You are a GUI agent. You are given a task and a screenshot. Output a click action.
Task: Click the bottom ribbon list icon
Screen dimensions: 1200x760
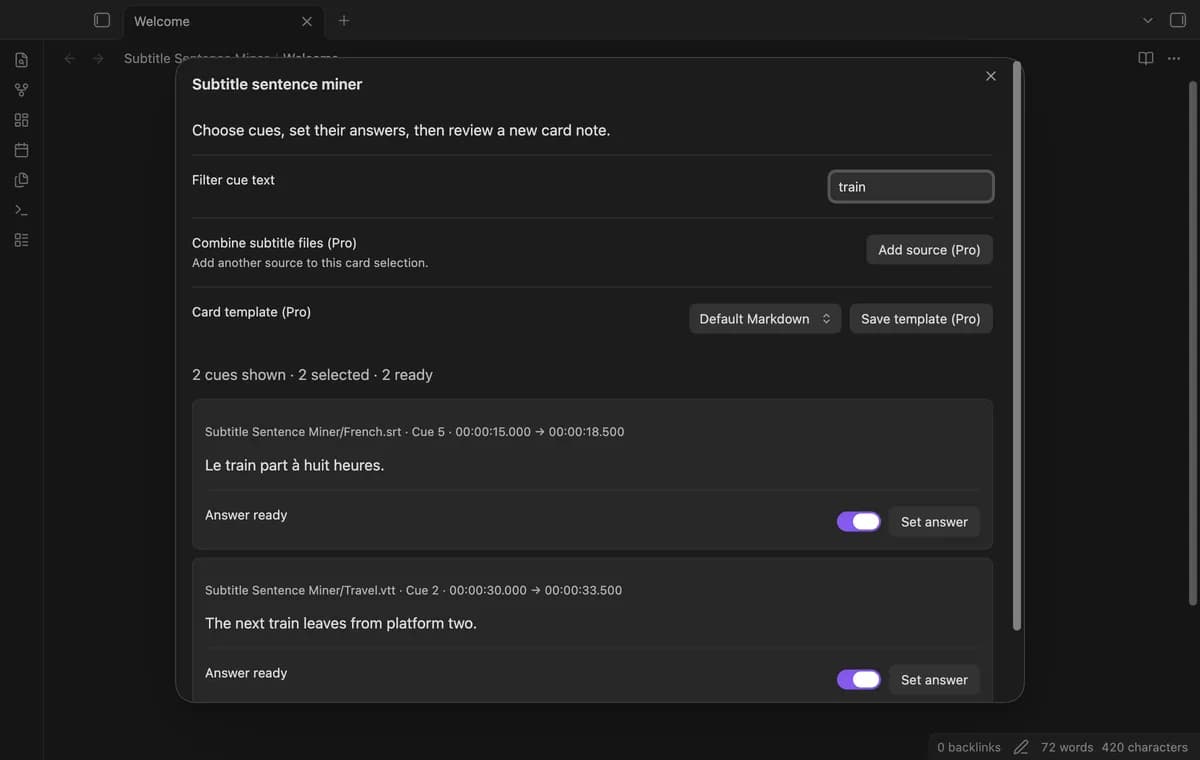click(x=21, y=240)
